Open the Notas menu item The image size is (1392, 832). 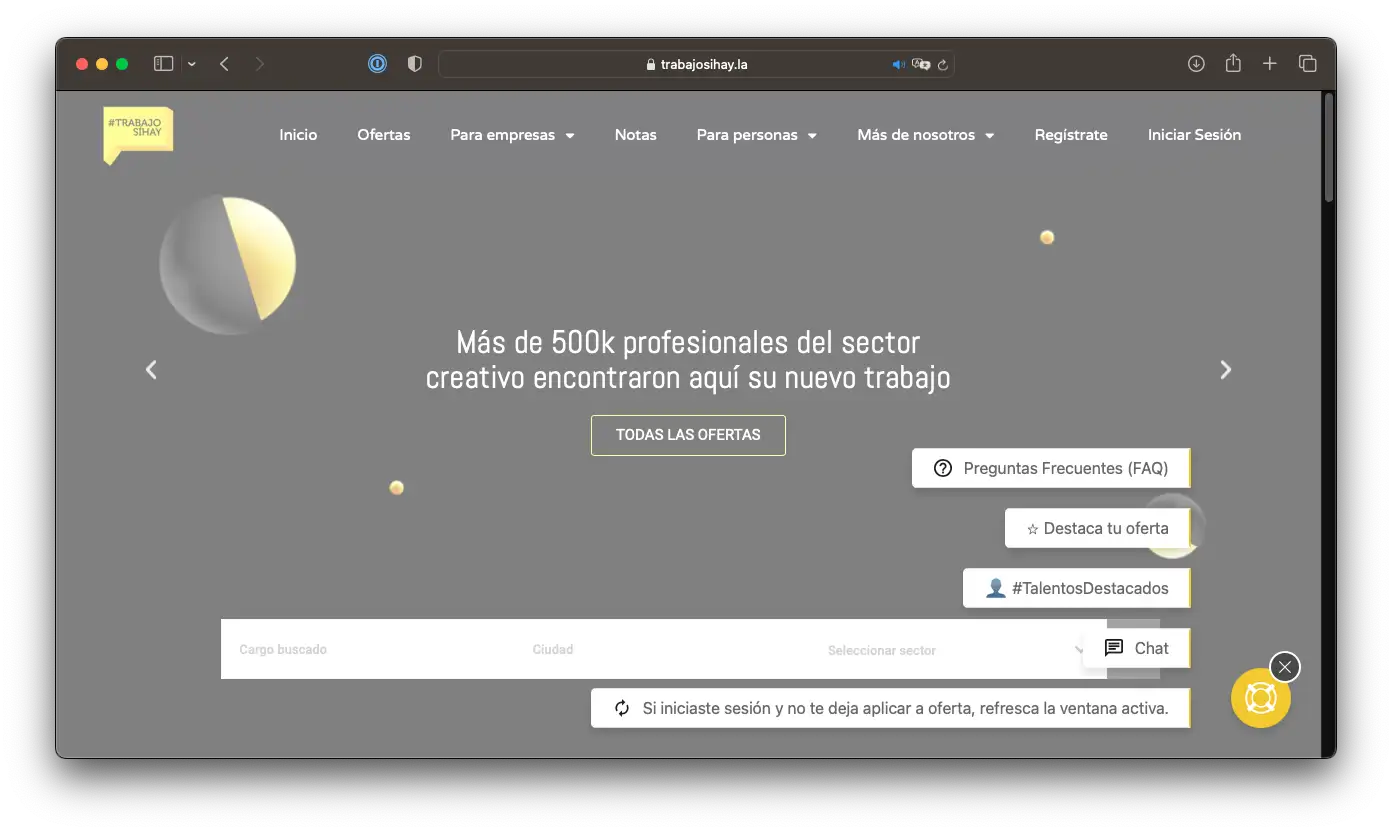(x=635, y=135)
